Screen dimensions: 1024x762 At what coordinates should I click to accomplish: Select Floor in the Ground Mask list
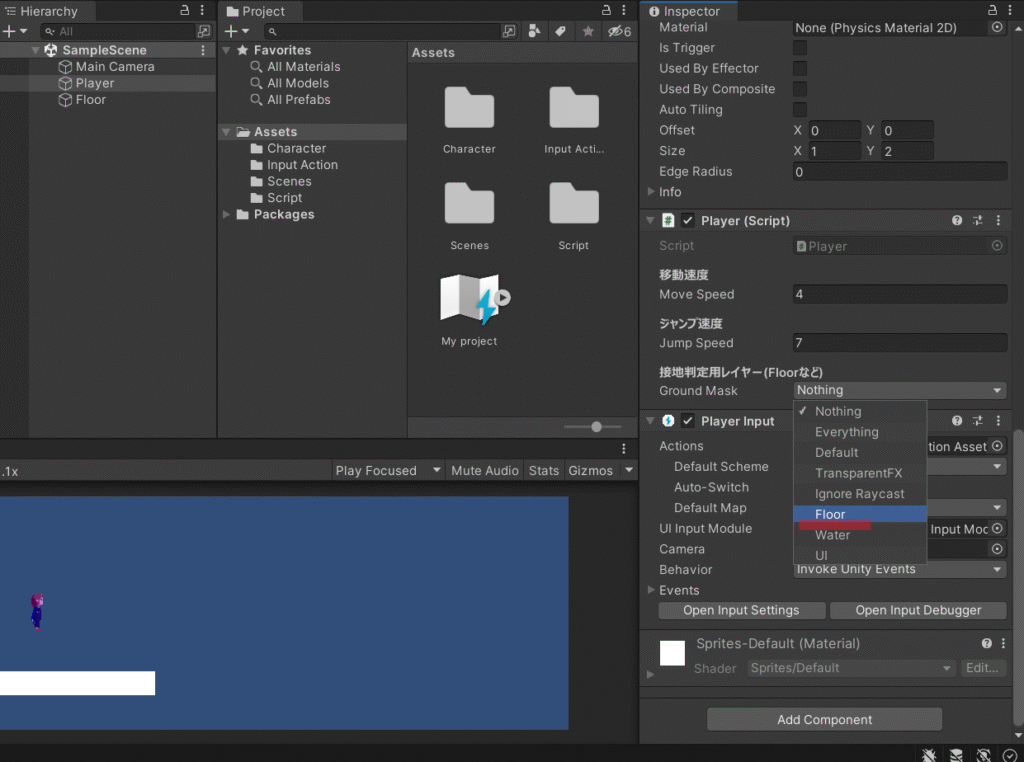click(x=830, y=514)
